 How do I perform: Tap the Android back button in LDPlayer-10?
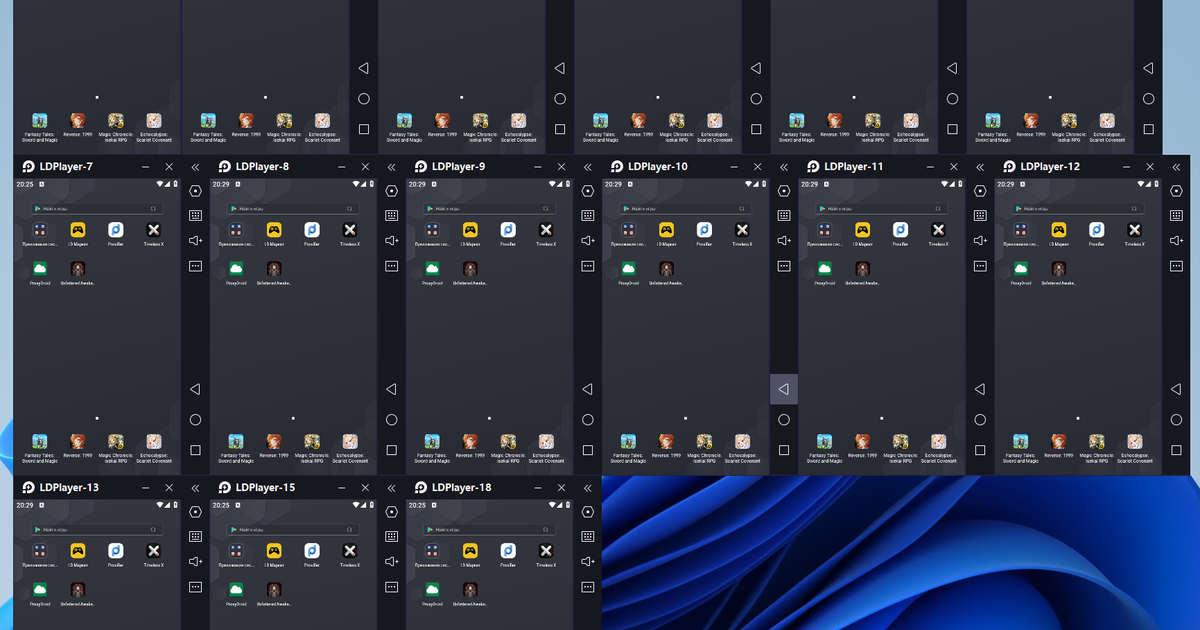point(784,389)
